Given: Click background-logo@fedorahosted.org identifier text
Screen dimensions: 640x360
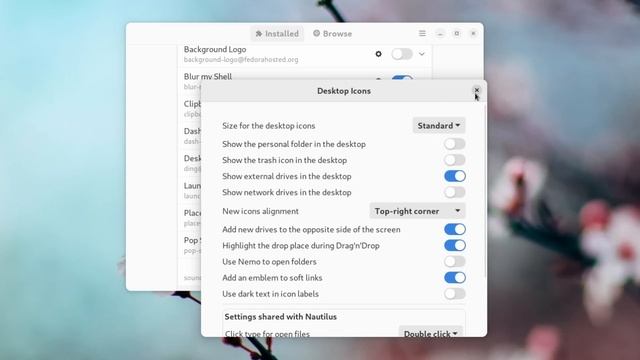Looking at the screenshot, I should [241, 60].
